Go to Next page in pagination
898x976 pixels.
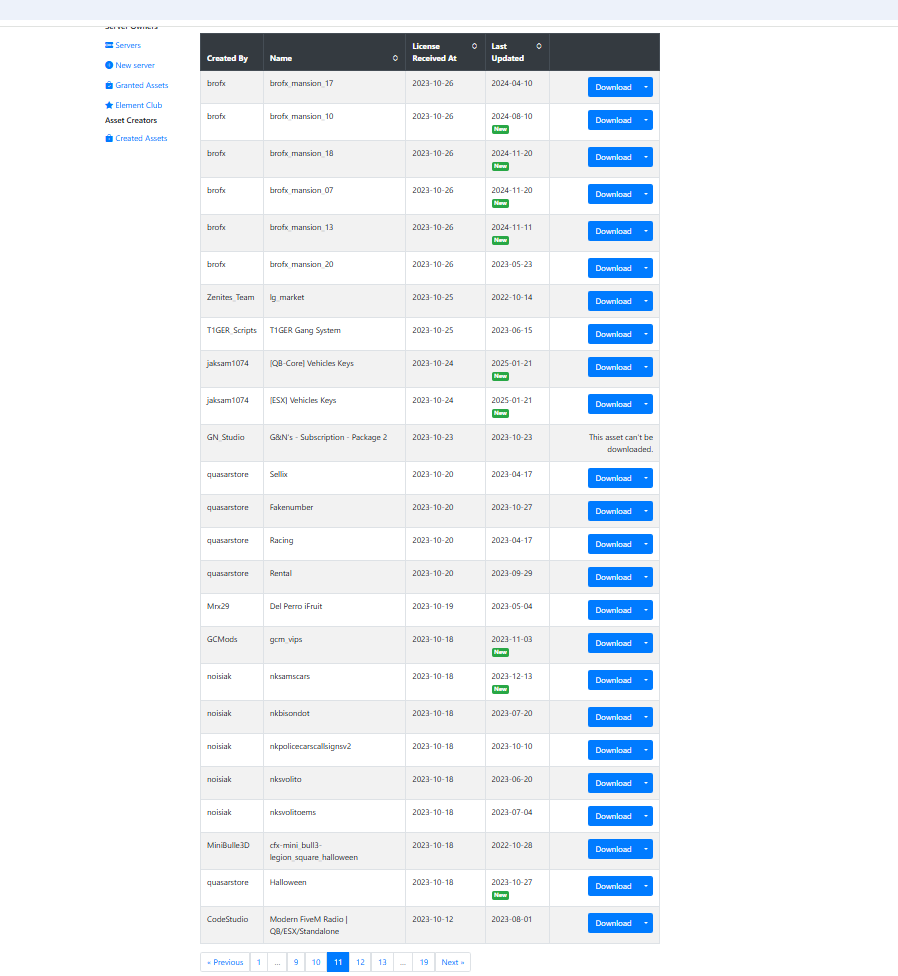tap(452, 962)
